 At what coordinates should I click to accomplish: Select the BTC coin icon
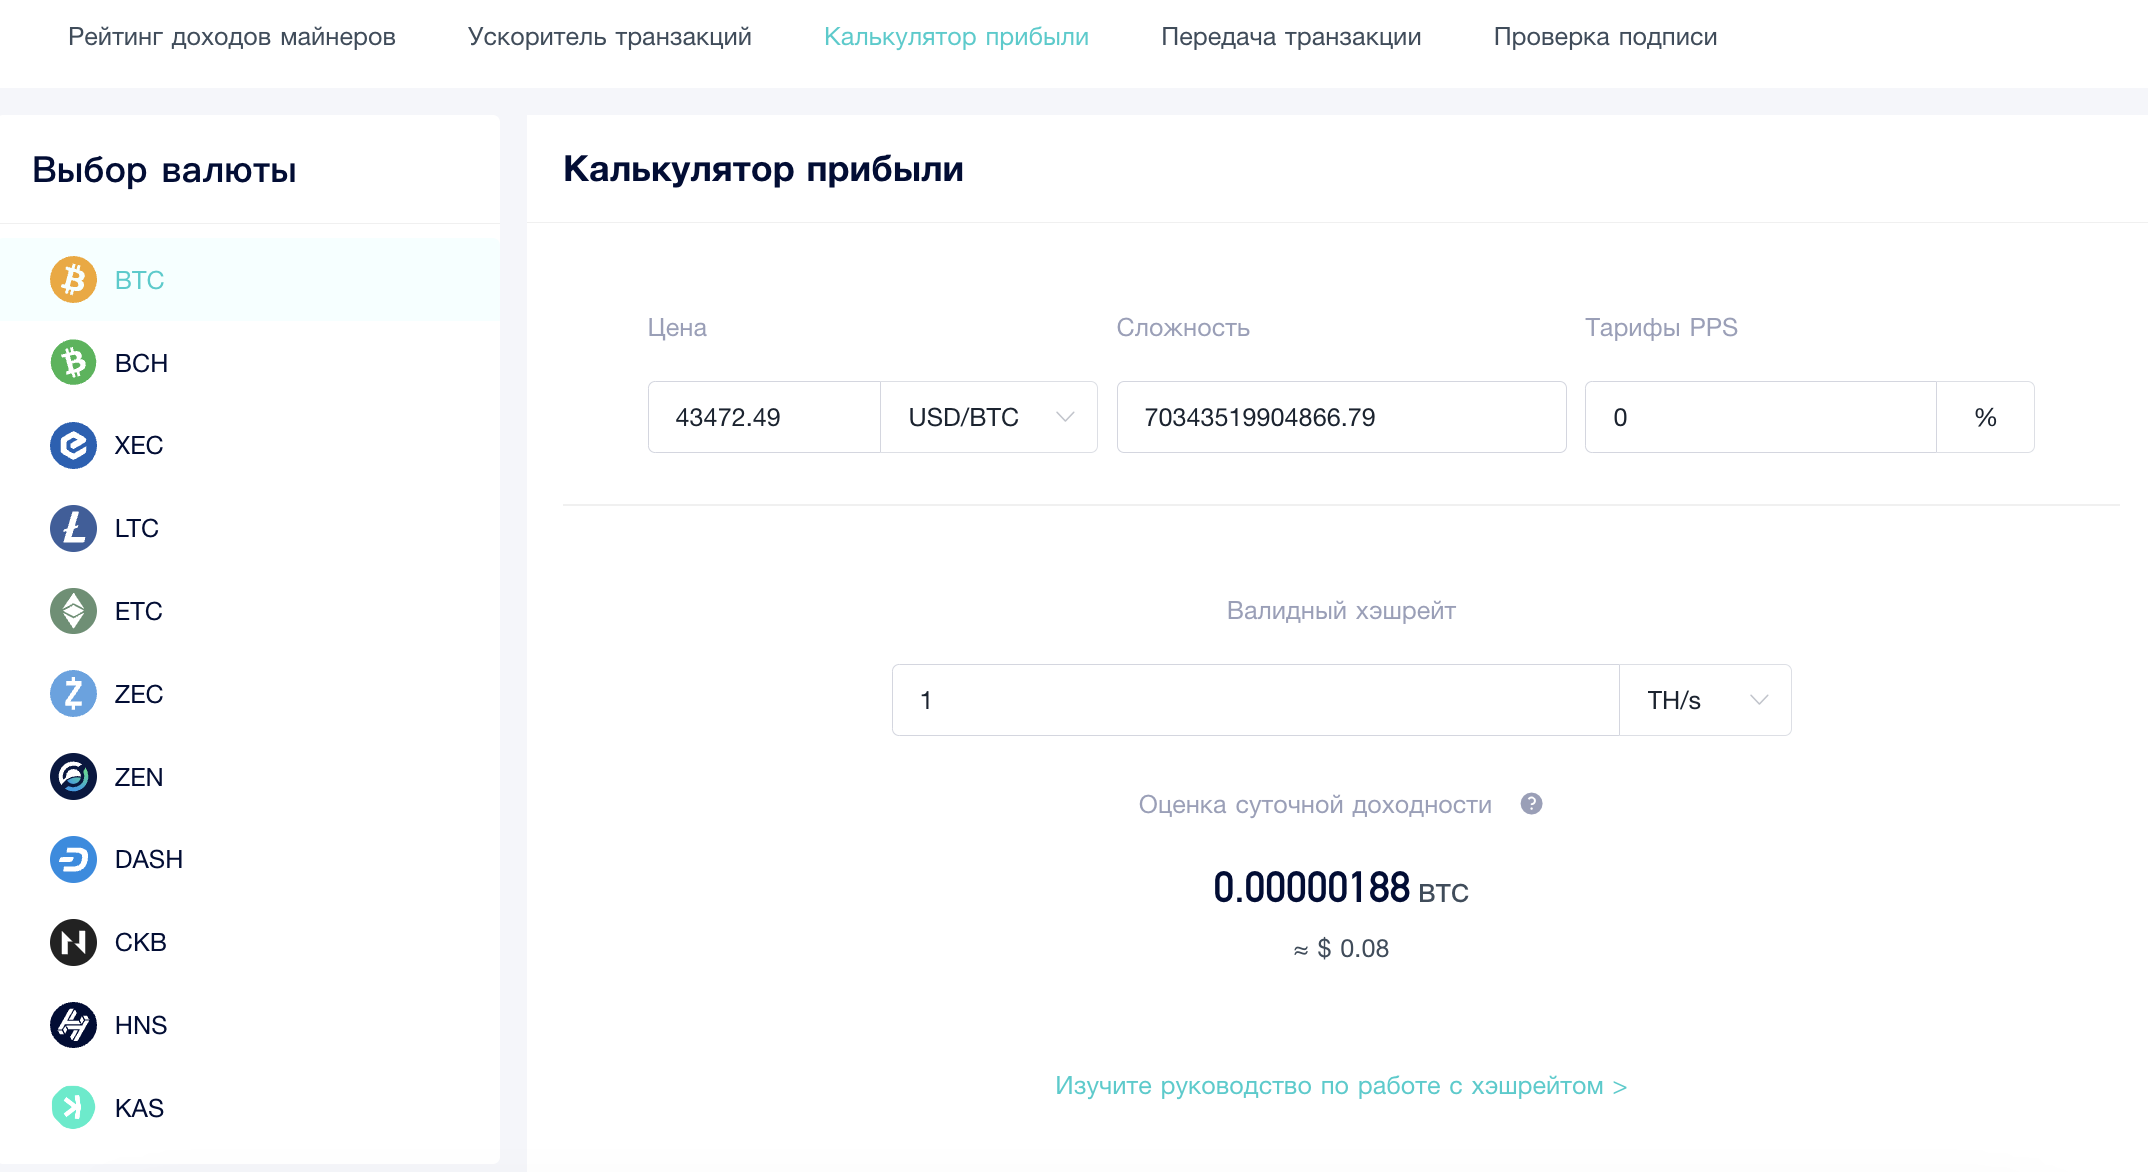tap(73, 280)
